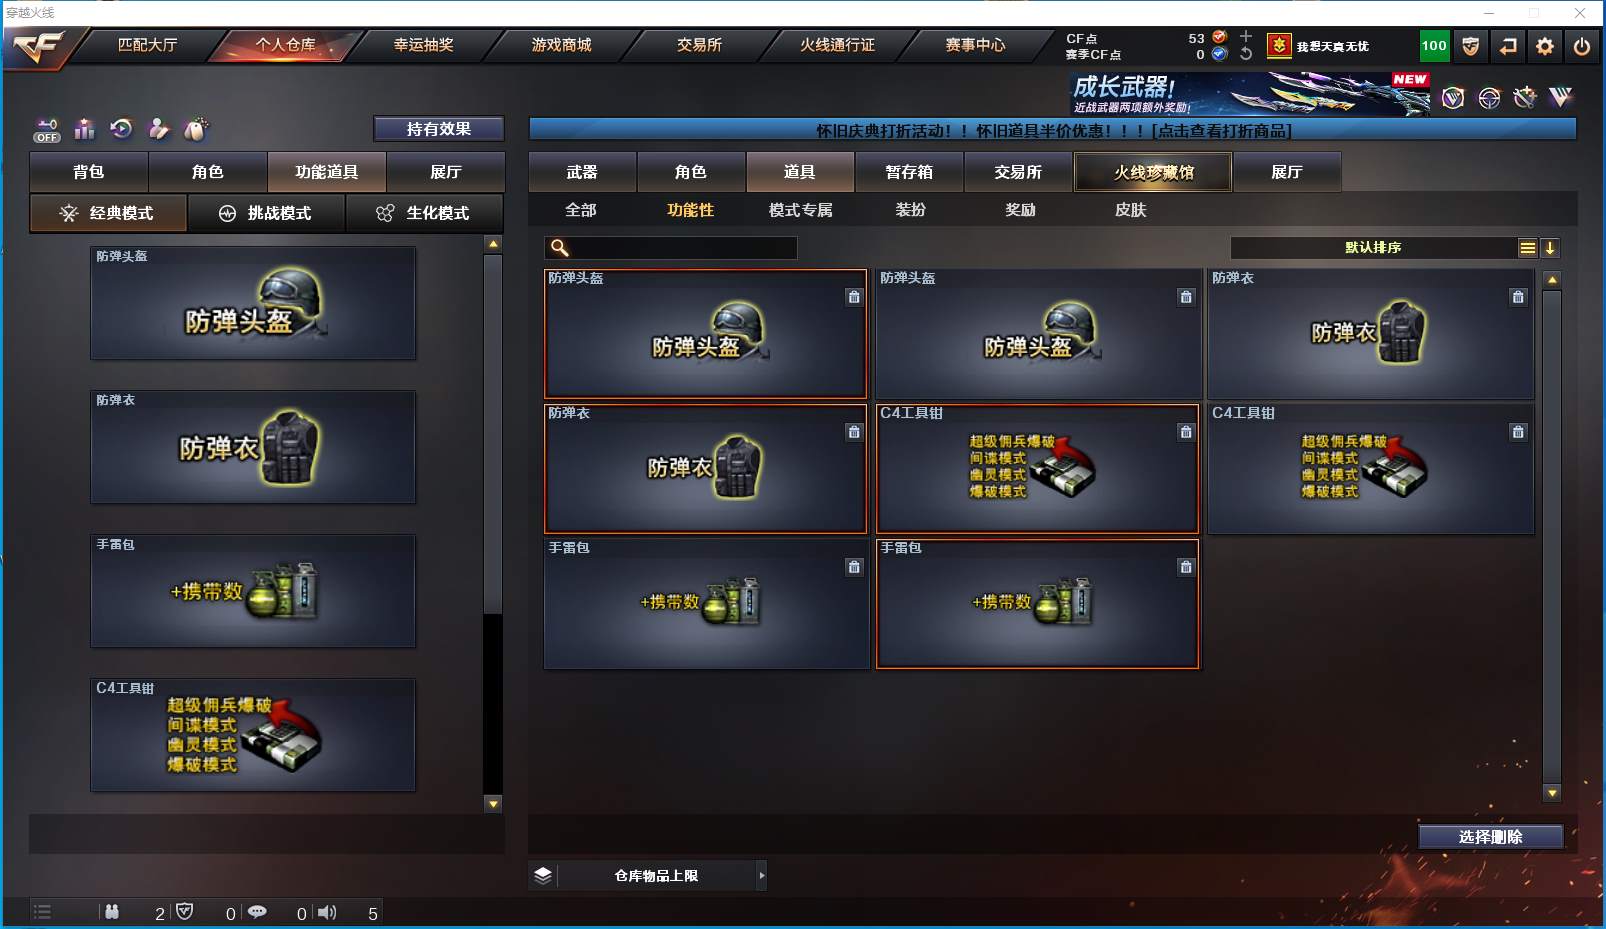Click the power exit icon

coord(1582,46)
